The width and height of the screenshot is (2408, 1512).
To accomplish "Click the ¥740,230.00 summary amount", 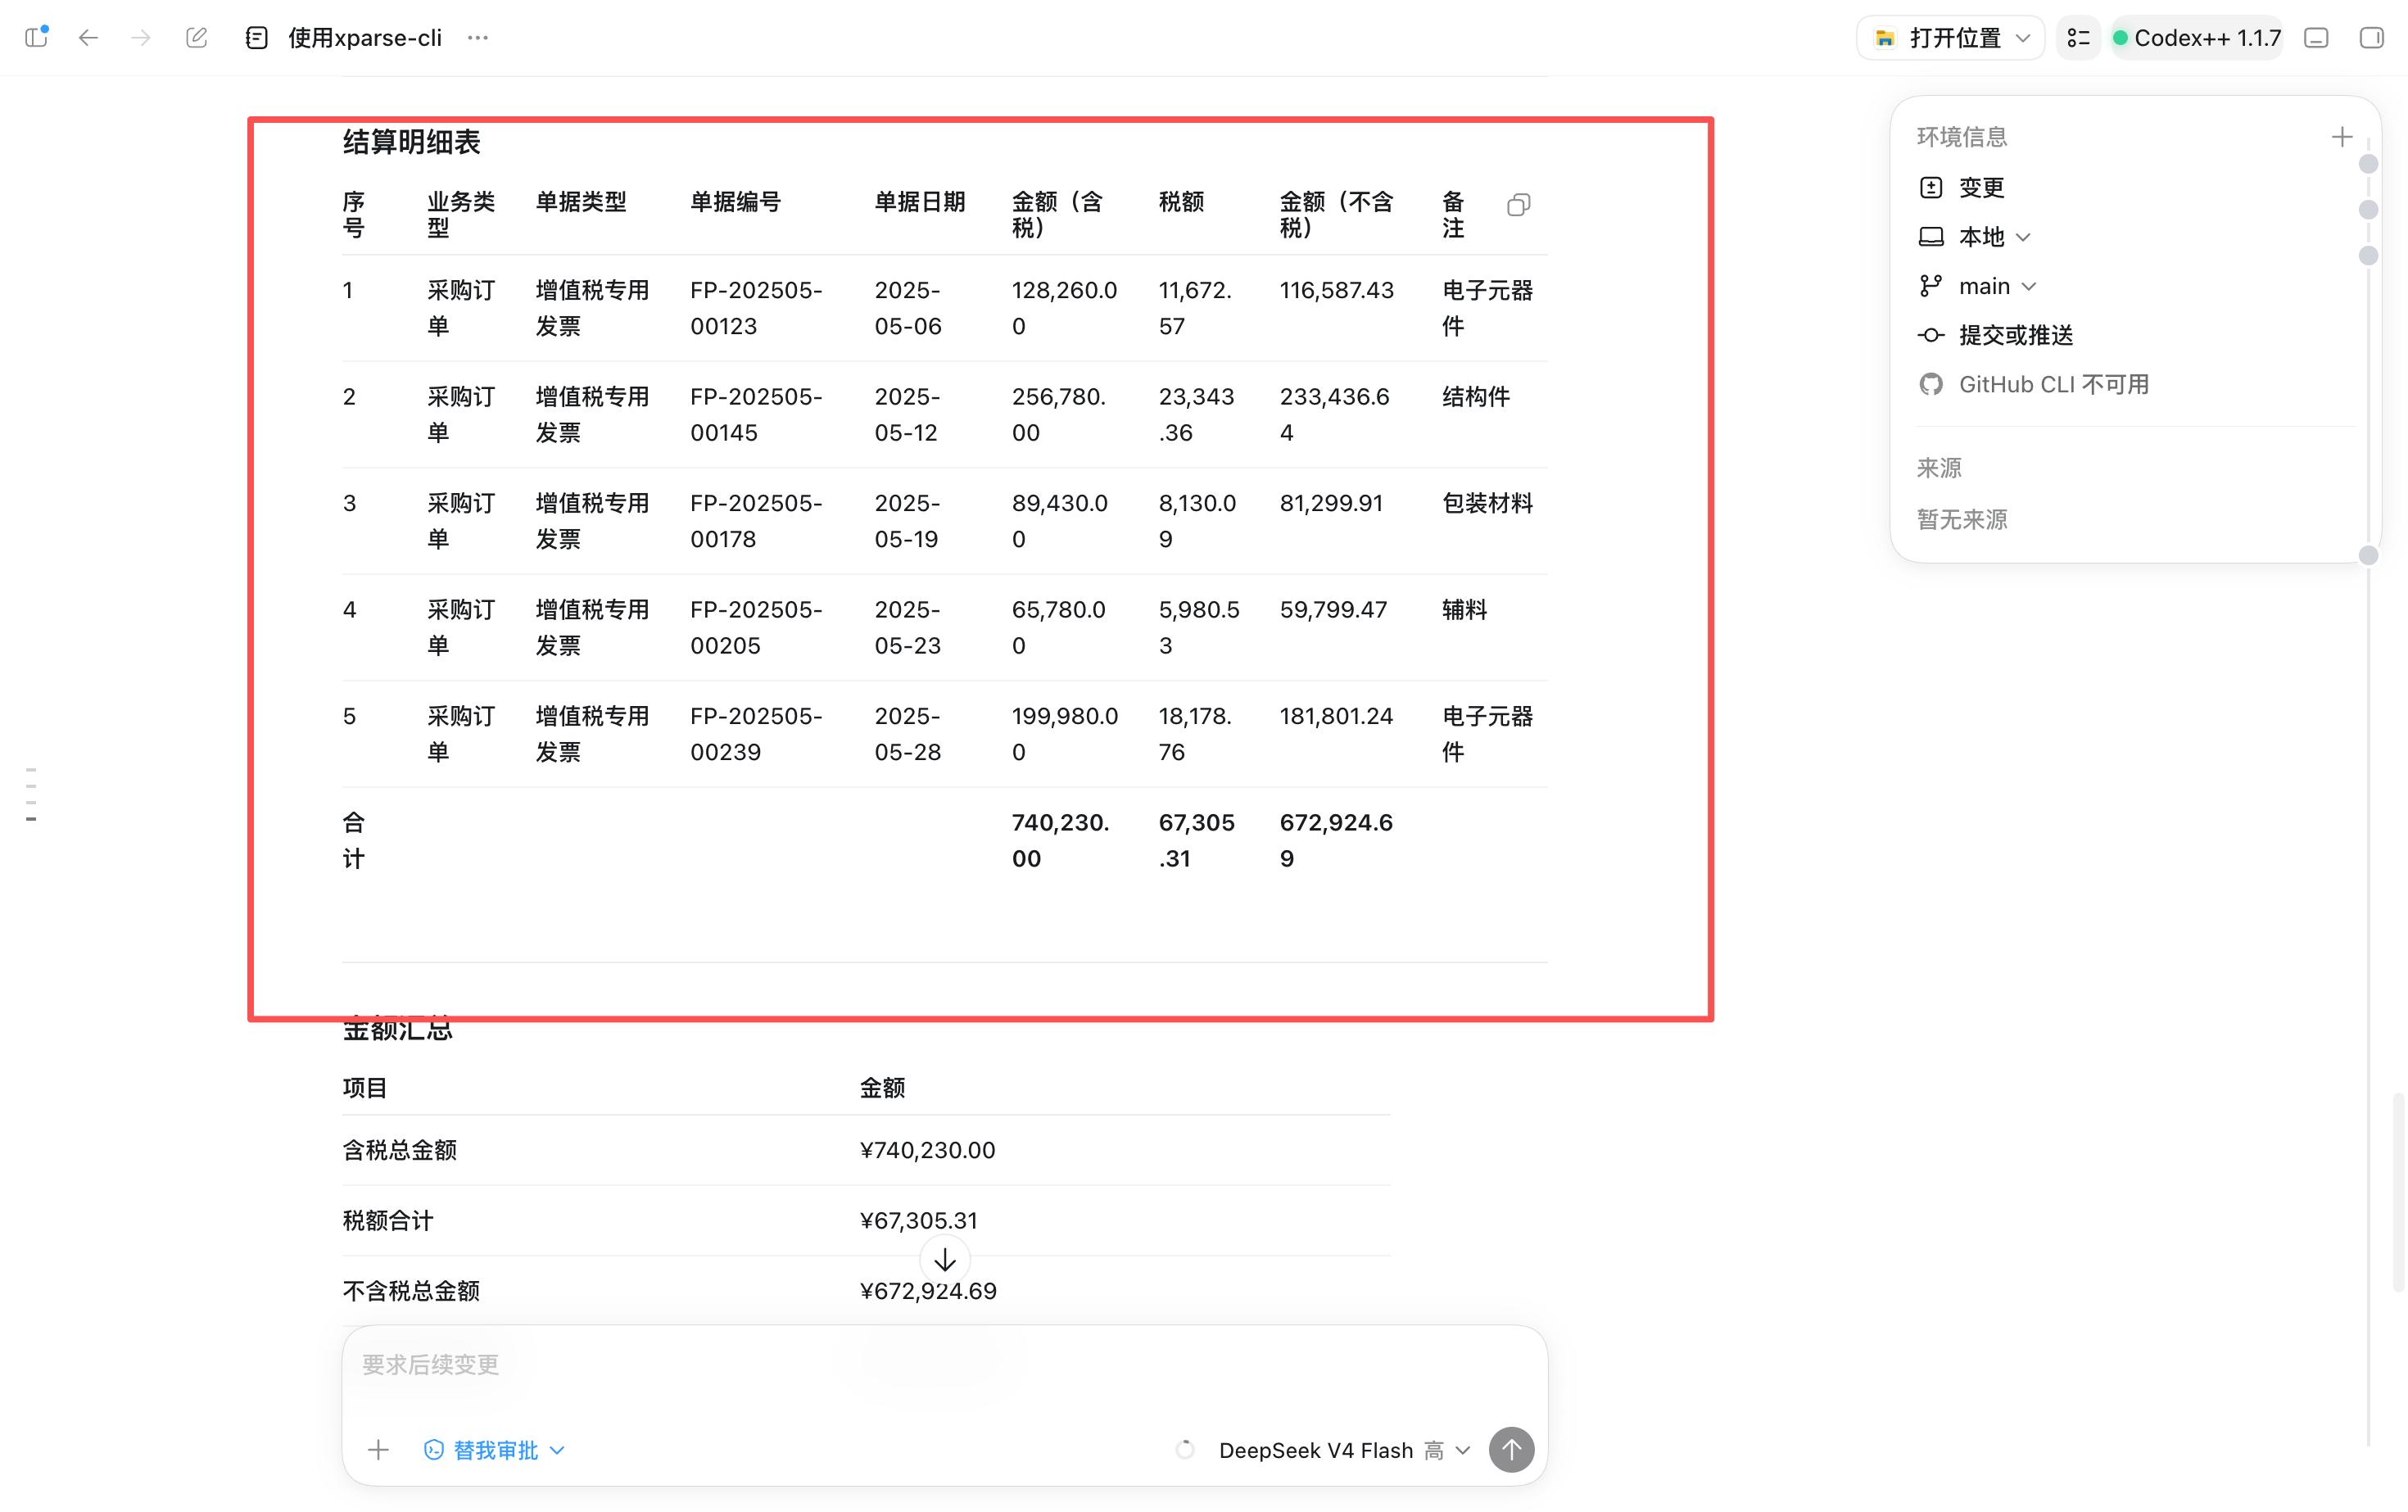I will coord(928,1150).
